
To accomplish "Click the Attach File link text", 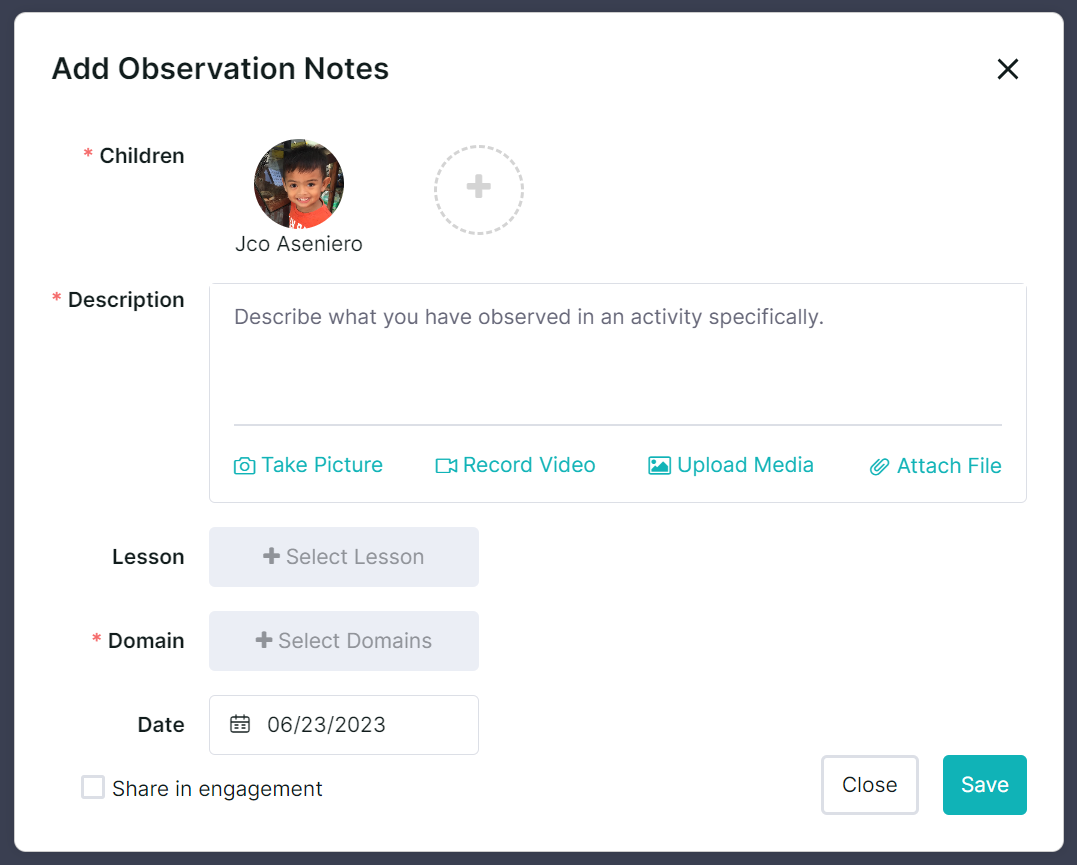I will [949, 466].
